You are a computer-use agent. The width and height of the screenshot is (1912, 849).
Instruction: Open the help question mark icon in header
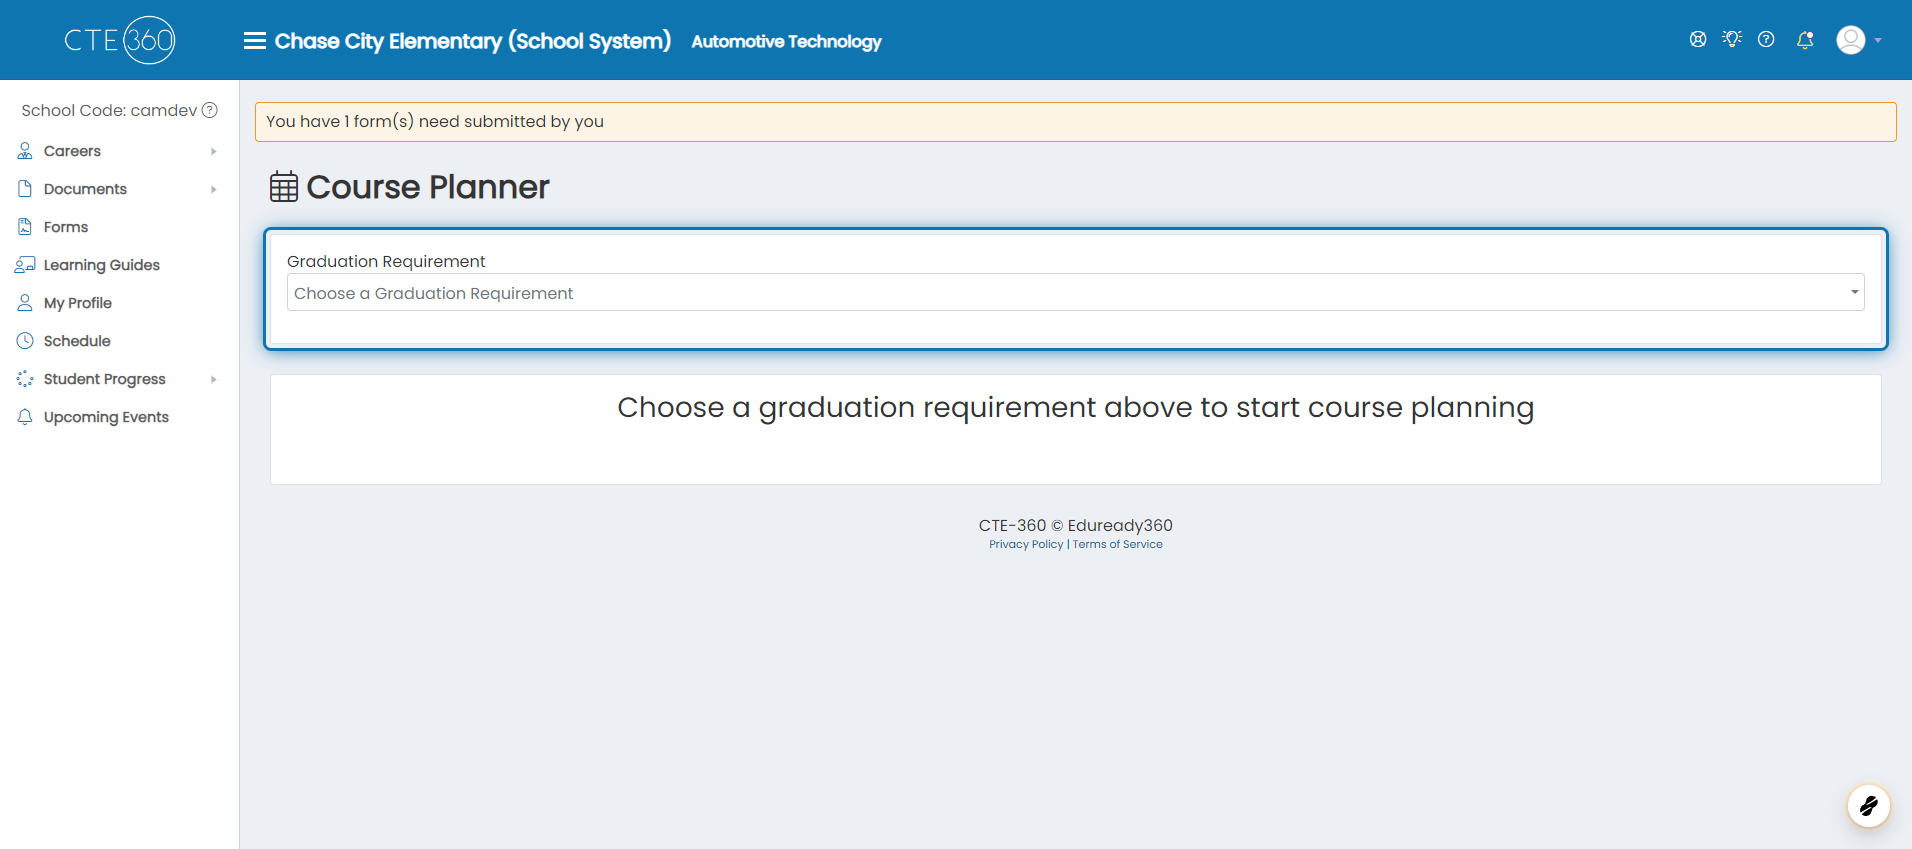tap(1766, 39)
